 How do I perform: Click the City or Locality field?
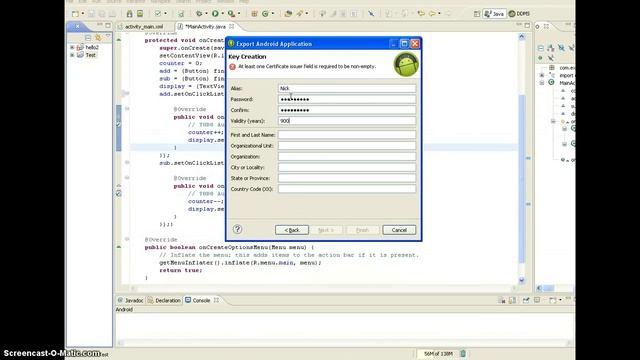[x=347, y=167]
